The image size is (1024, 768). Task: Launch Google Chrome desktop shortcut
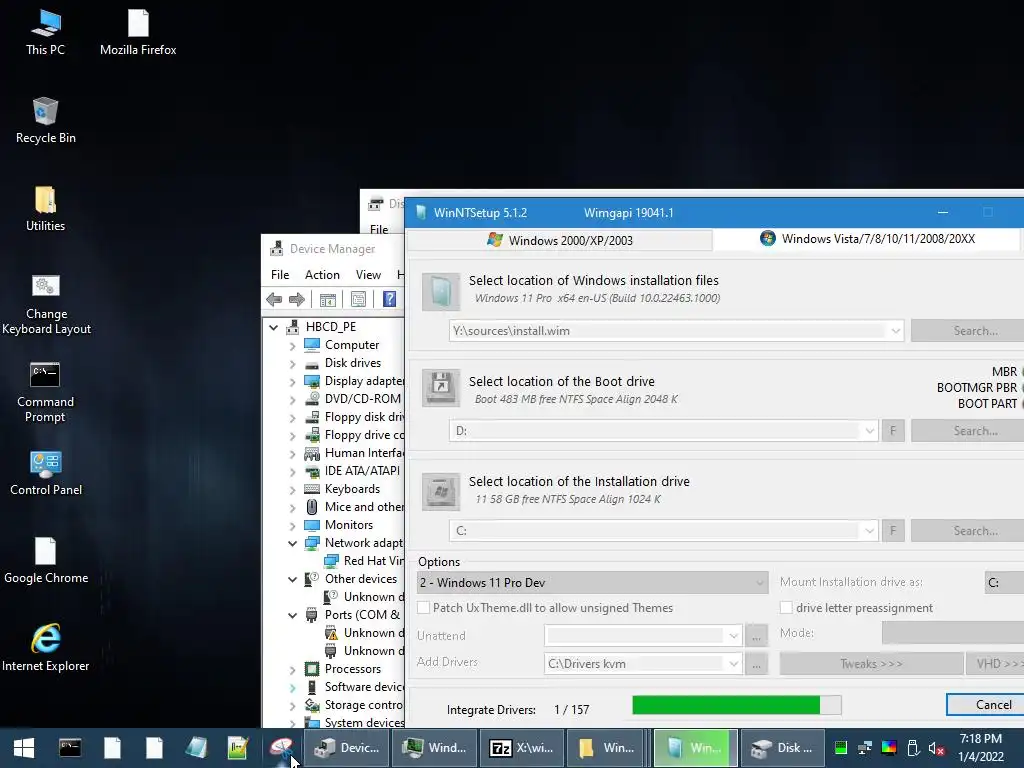pos(46,561)
